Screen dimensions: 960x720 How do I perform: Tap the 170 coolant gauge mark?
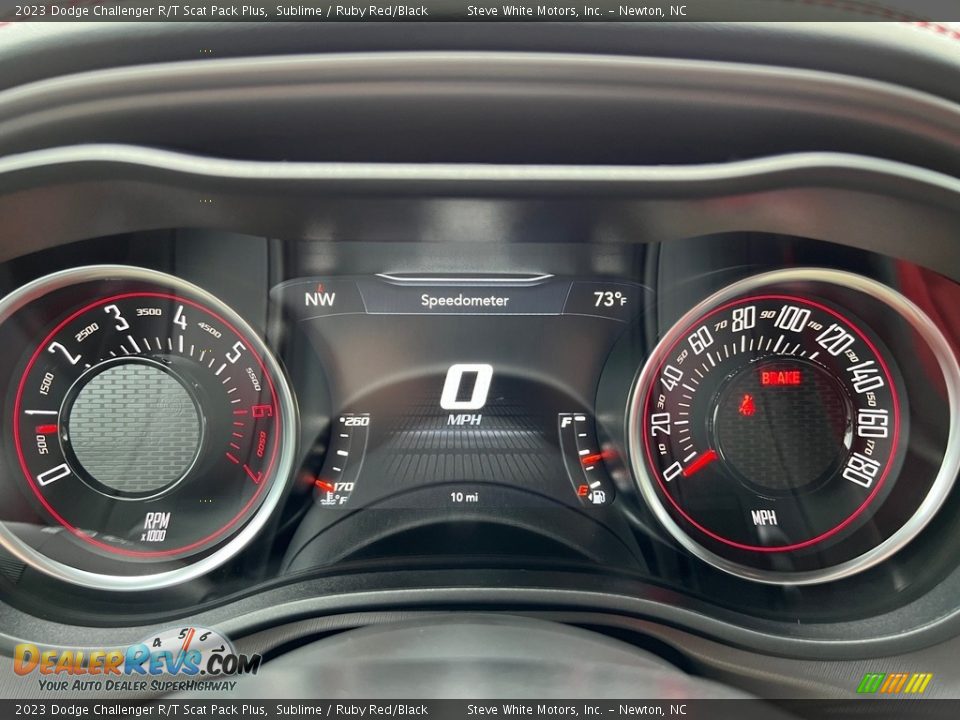pyautogui.click(x=343, y=487)
